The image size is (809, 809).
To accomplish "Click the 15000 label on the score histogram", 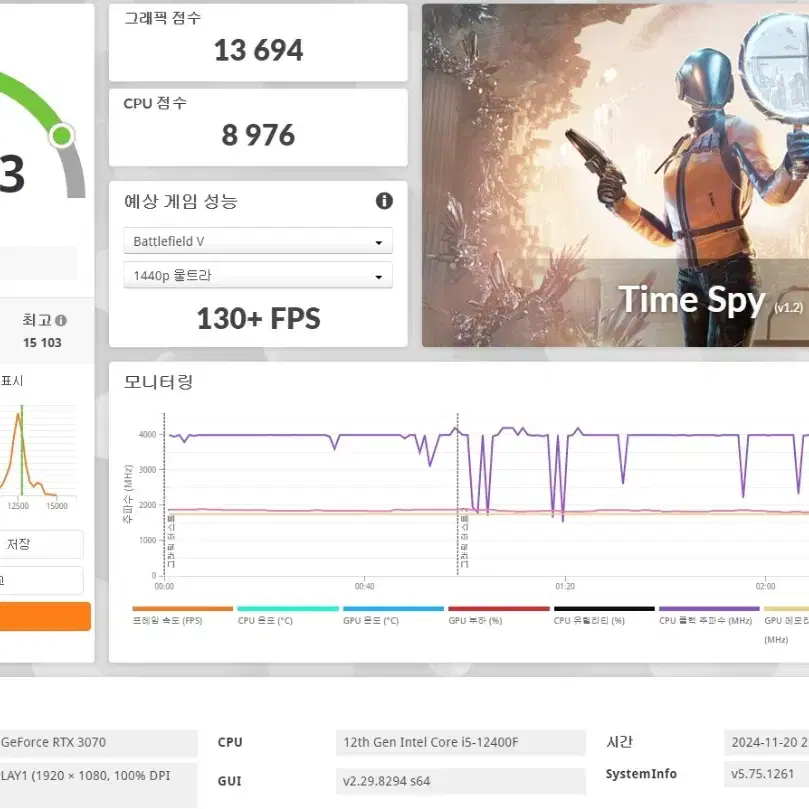I will [57, 506].
